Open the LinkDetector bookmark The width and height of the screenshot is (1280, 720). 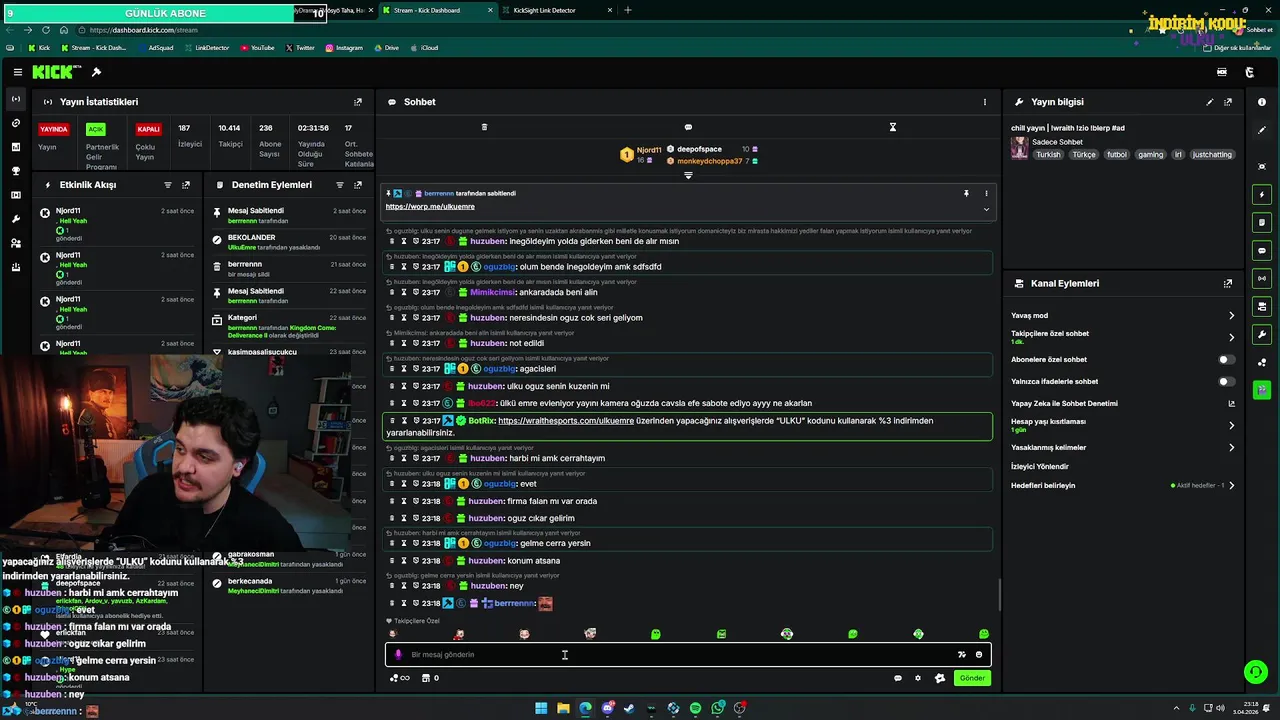point(205,48)
